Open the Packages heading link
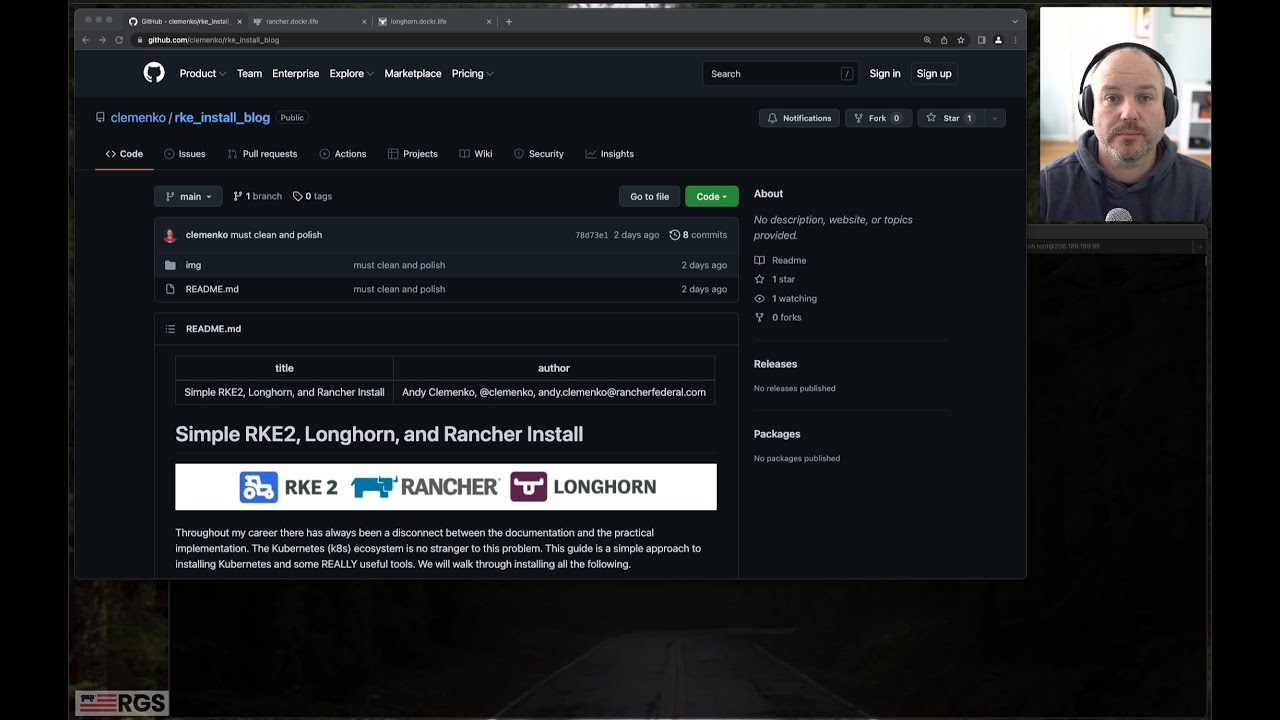 coord(777,434)
